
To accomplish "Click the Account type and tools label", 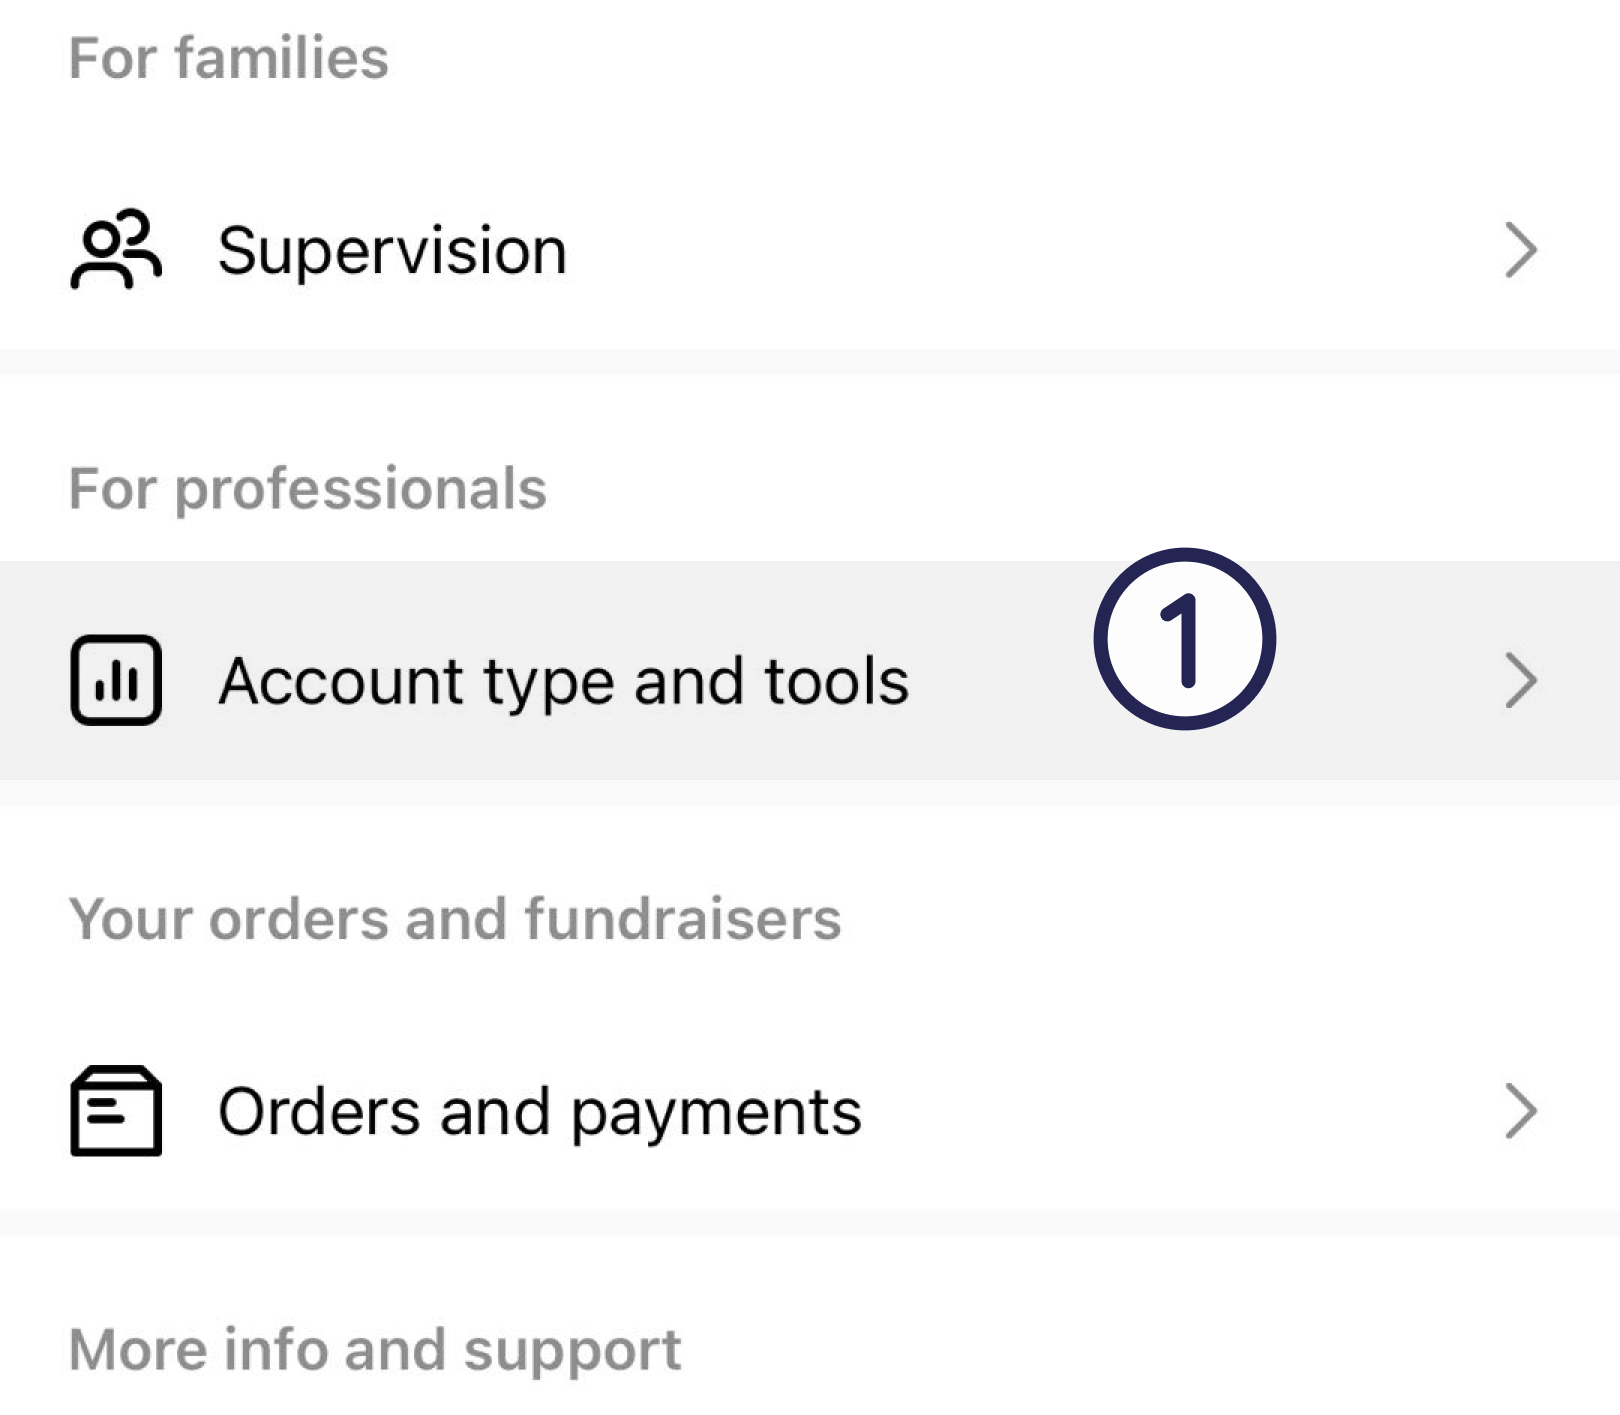I will [564, 682].
